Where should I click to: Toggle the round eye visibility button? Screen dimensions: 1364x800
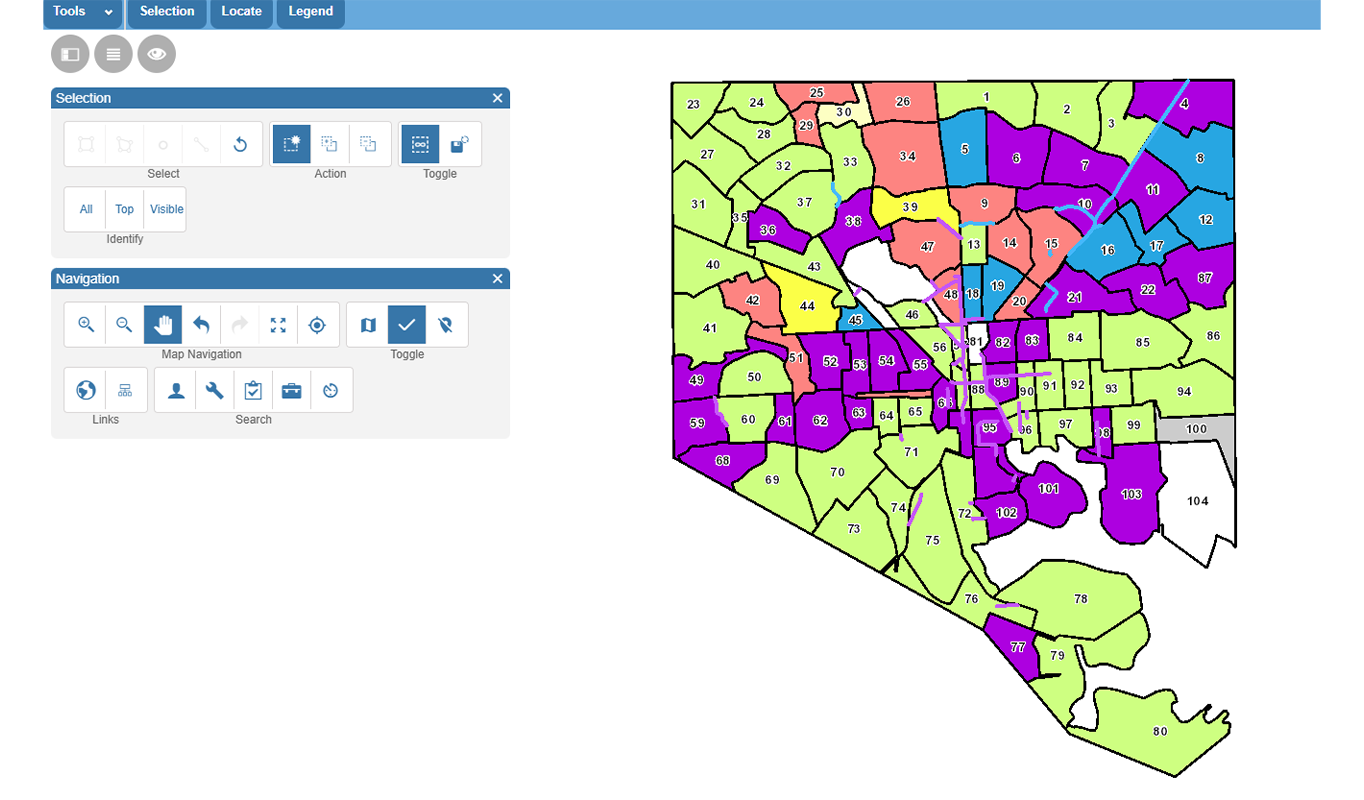click(x=156, y=54)
